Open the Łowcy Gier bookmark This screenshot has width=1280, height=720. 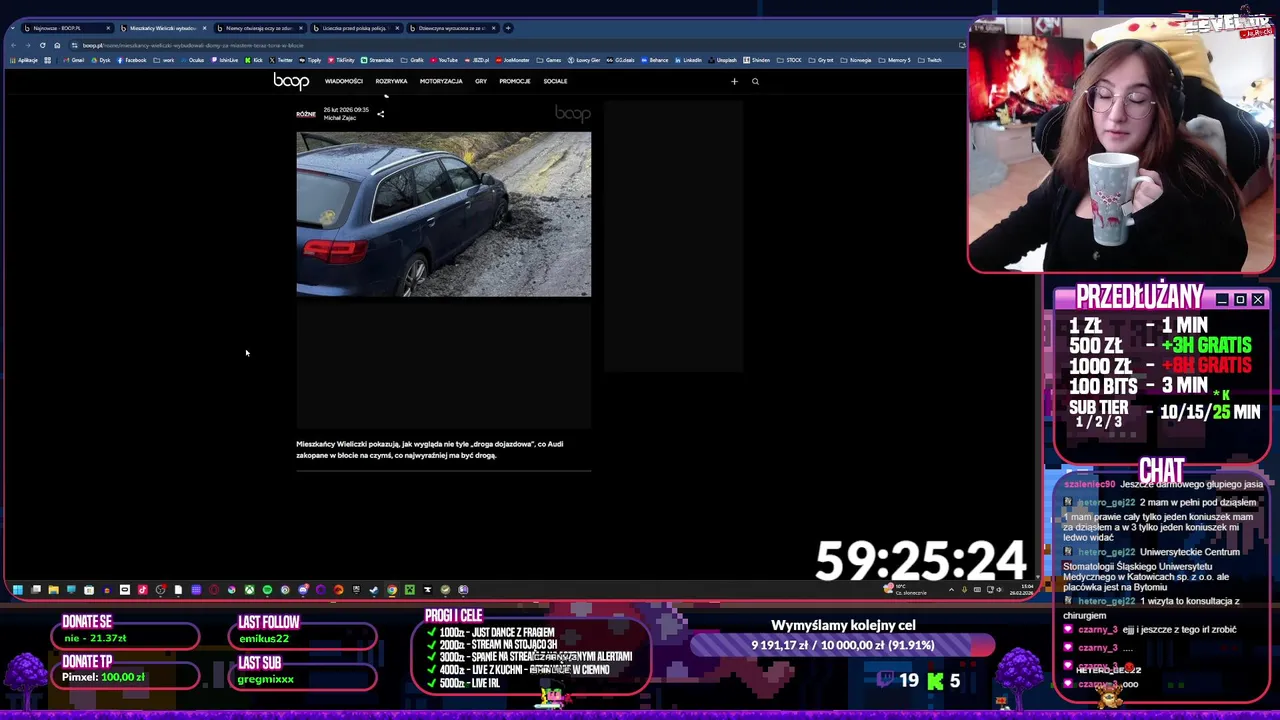point(584,60)
